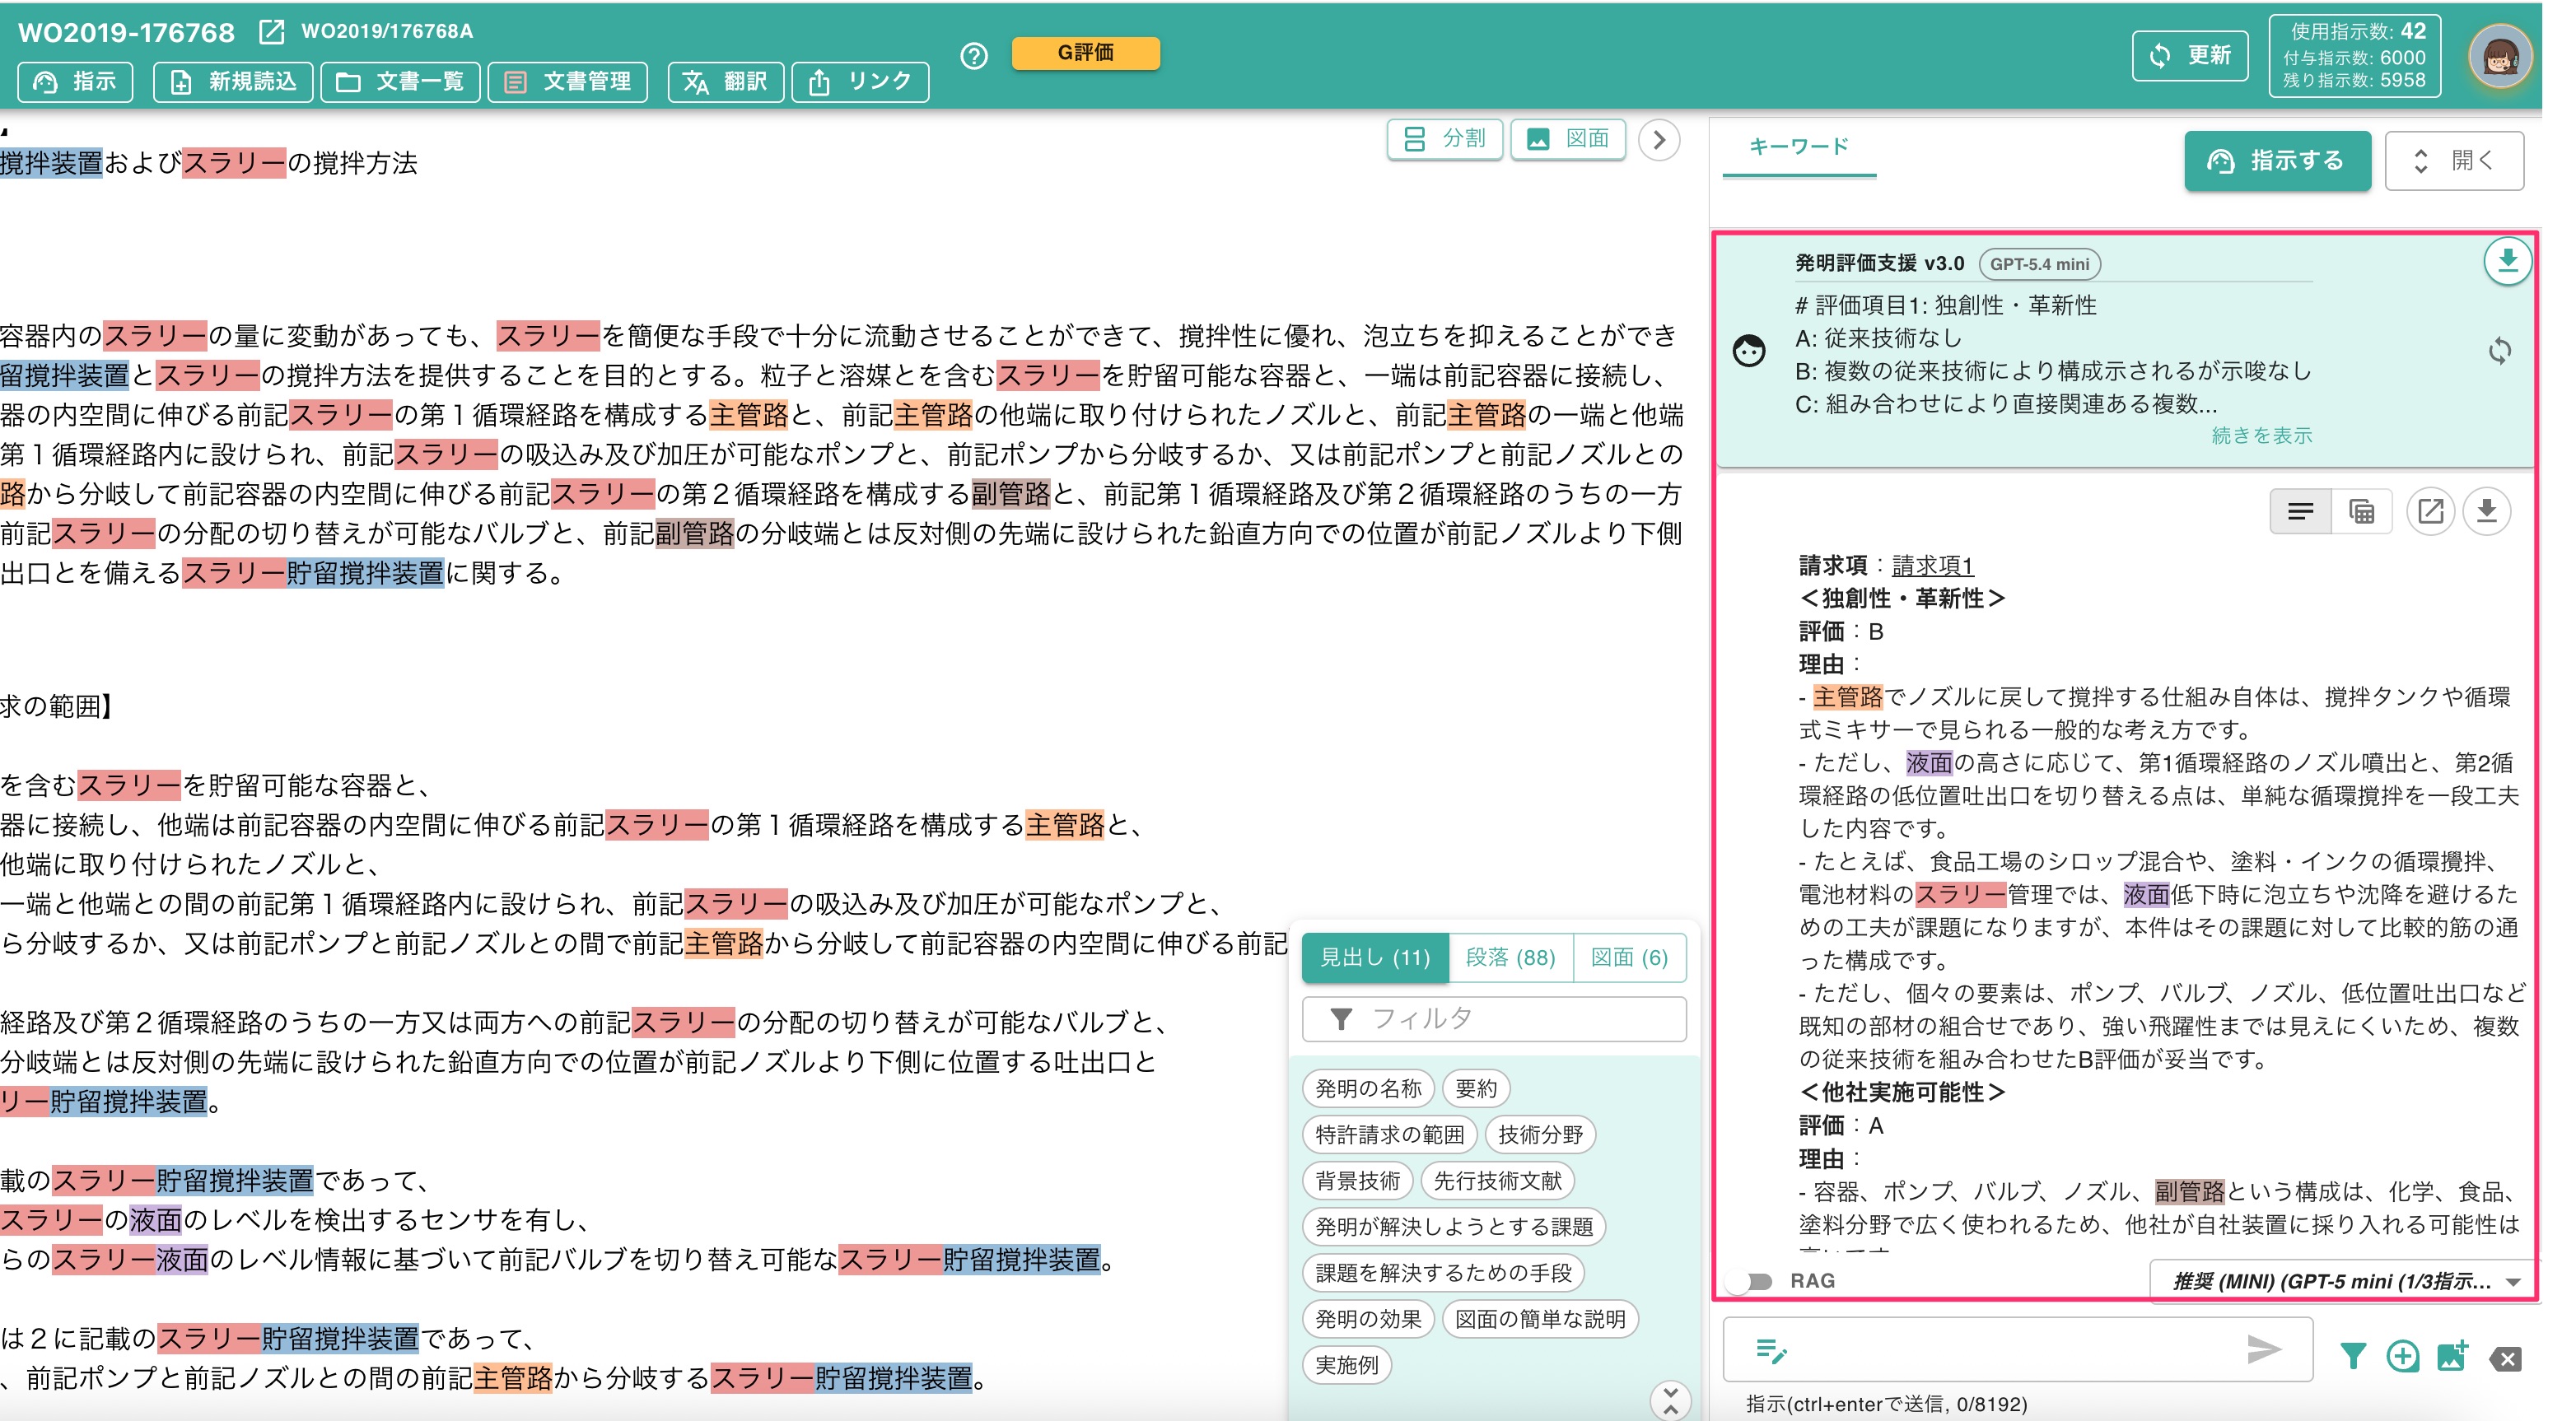This screenshot has width=2576, height=1421.
Task: Jump to 発明の効果 heading
Action: point(1368,1319)
